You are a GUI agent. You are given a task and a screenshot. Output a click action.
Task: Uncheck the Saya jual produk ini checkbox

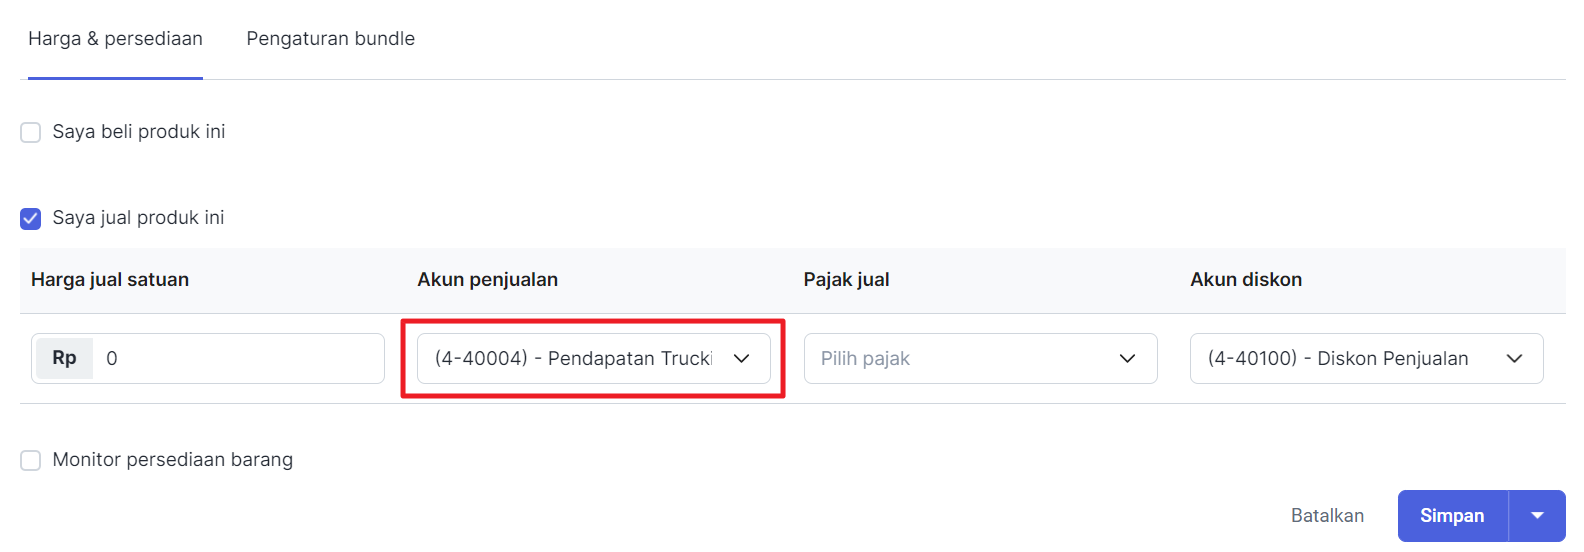pos(31,218)
